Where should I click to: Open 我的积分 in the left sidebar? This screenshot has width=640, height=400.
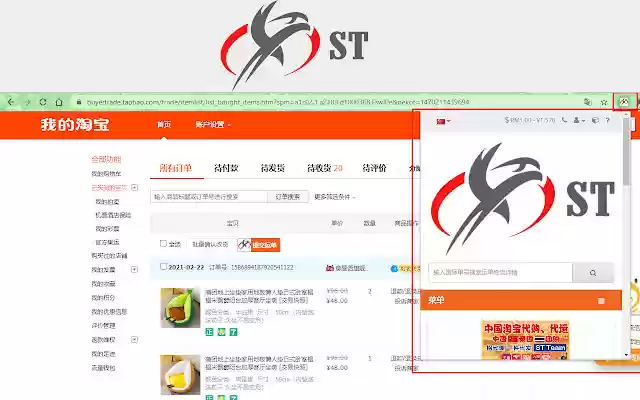coord(103,298)
